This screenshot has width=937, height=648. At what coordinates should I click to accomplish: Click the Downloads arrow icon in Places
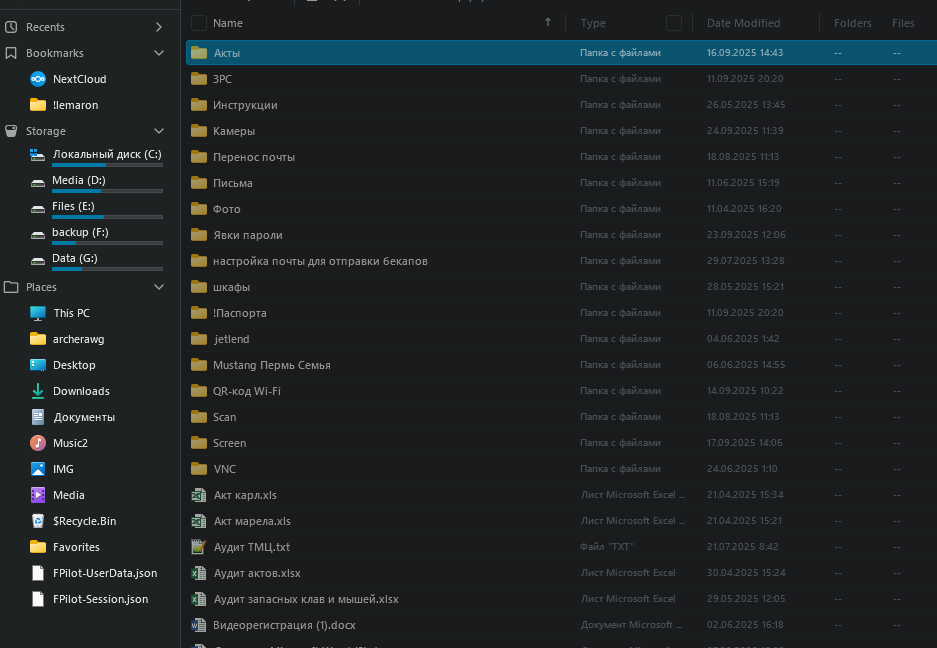pos(38,391)
